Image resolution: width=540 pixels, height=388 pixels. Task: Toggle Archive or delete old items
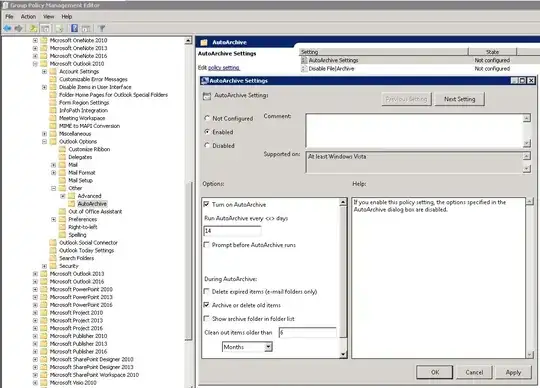(207, 305)
